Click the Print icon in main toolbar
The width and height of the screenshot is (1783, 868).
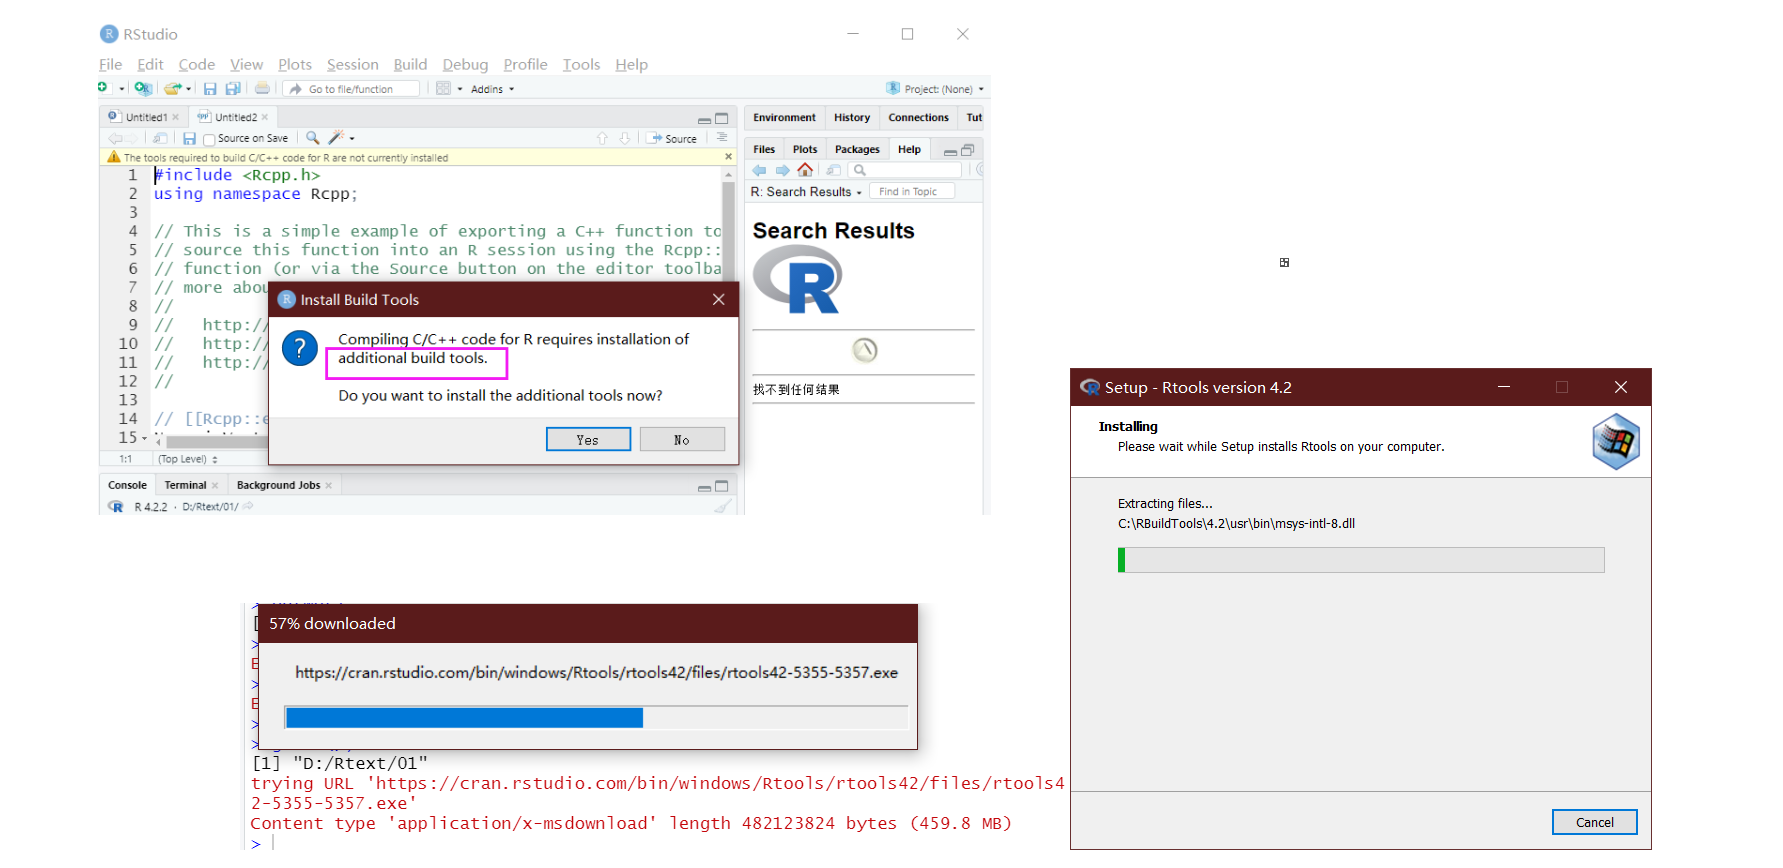(x=262, y=88)
